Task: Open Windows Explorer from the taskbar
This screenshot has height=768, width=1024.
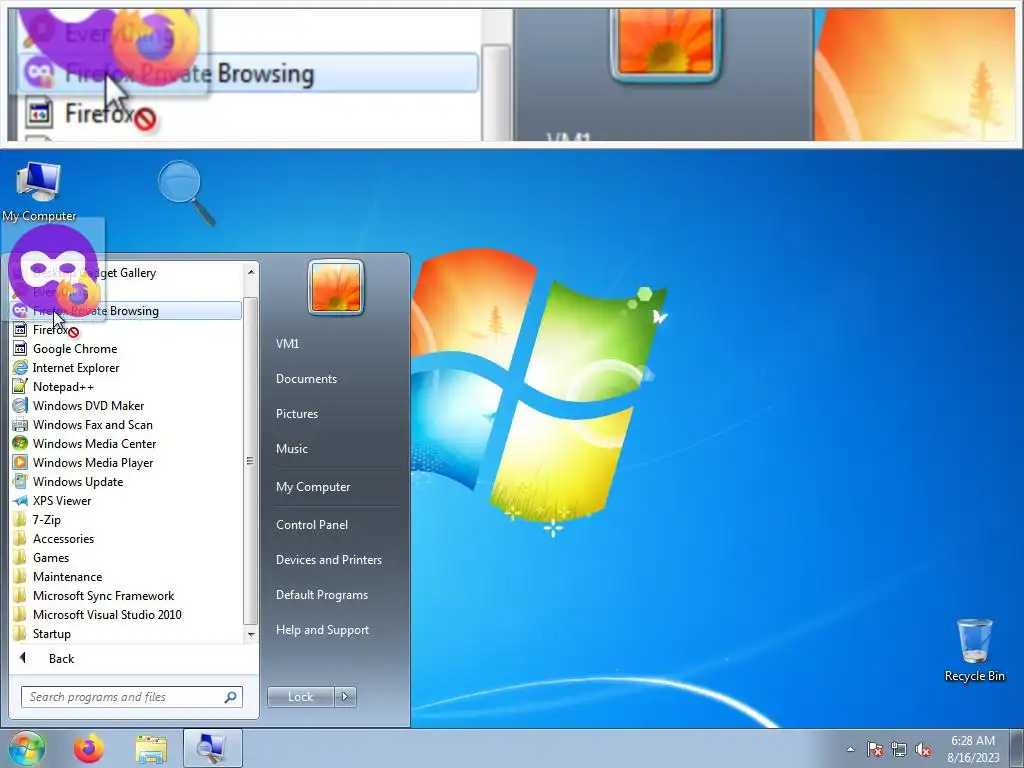Action: point(151,748)
